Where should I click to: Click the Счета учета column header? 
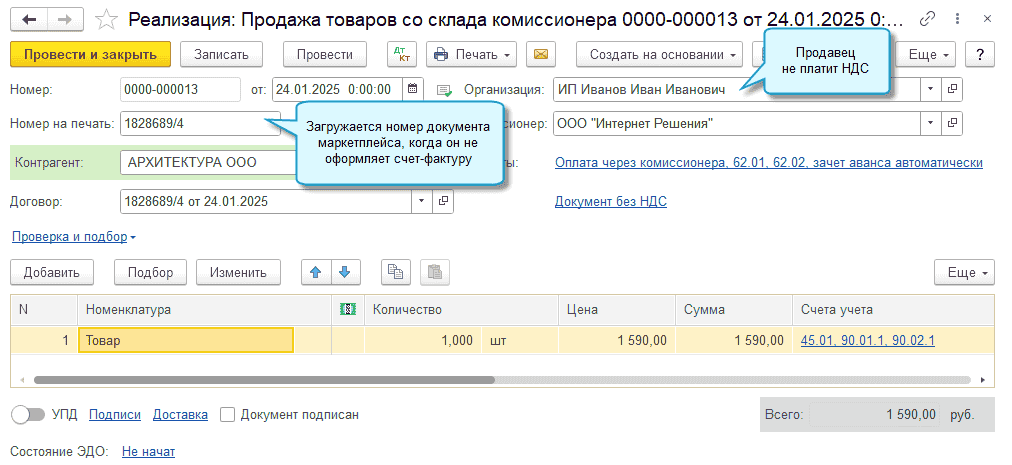click(x=893, y=309)
